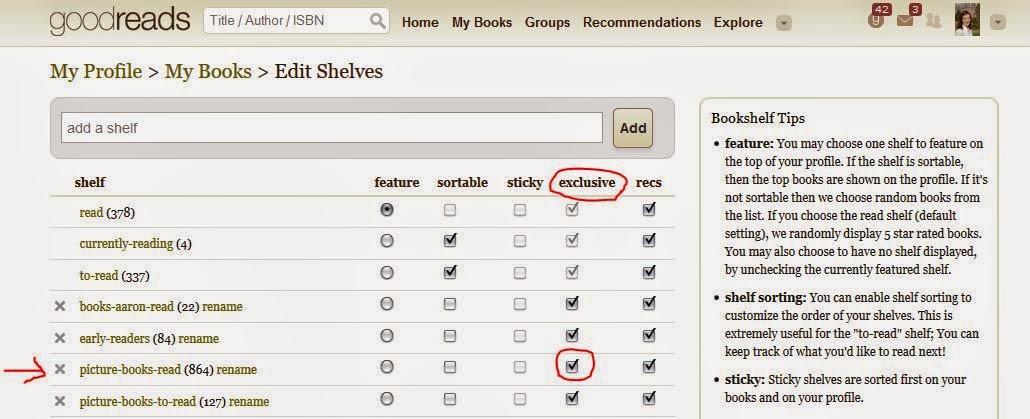Click the search magnifier icon
Viewport: 1030px width, 419px height.
[377, 21]
